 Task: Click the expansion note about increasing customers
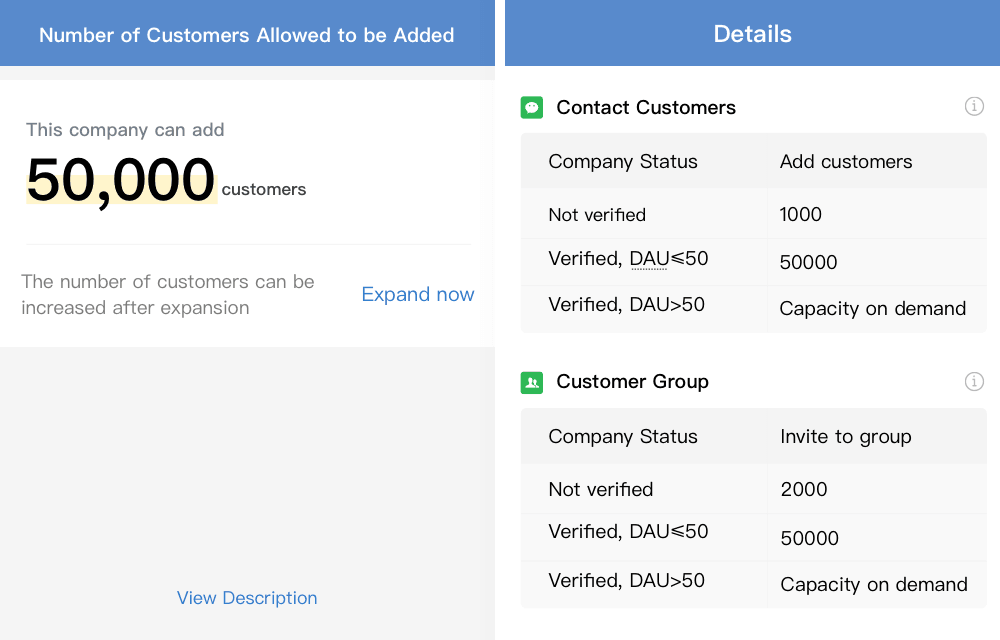coord(168,295)
